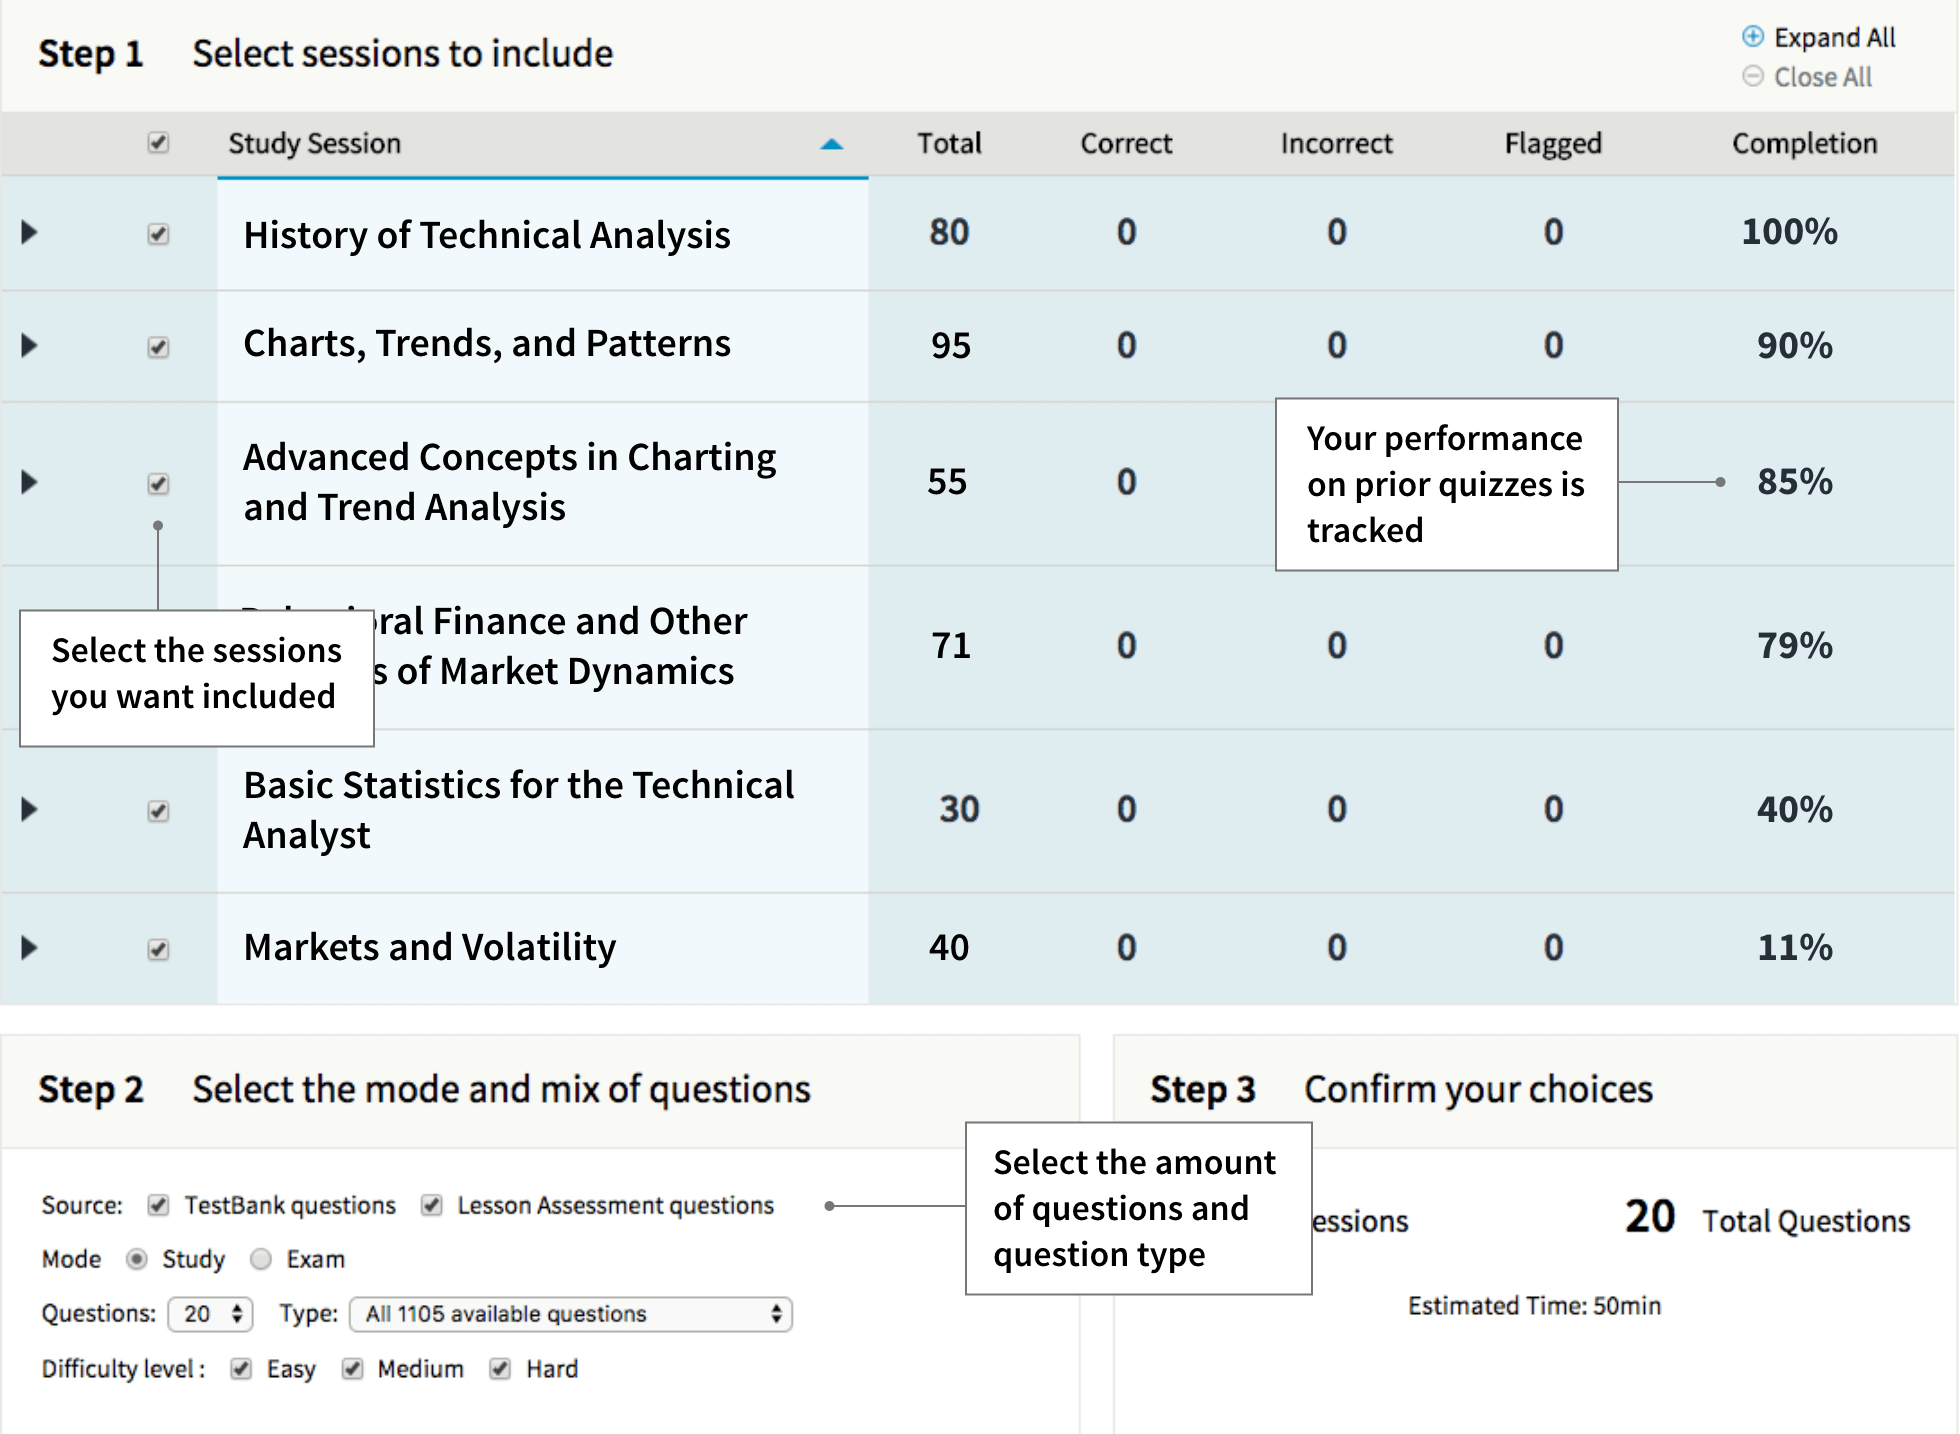Open History of Technical Analysis session

[x=487, y=236]
